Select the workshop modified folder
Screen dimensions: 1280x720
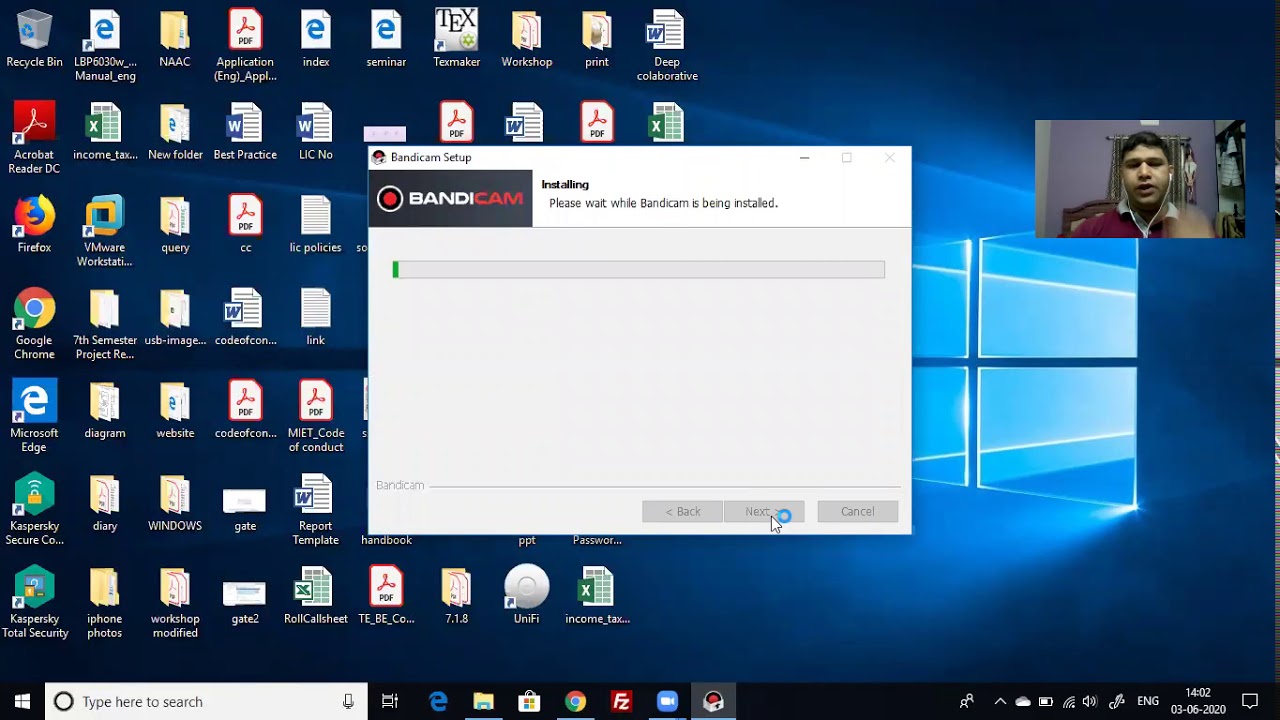(175, 604)
